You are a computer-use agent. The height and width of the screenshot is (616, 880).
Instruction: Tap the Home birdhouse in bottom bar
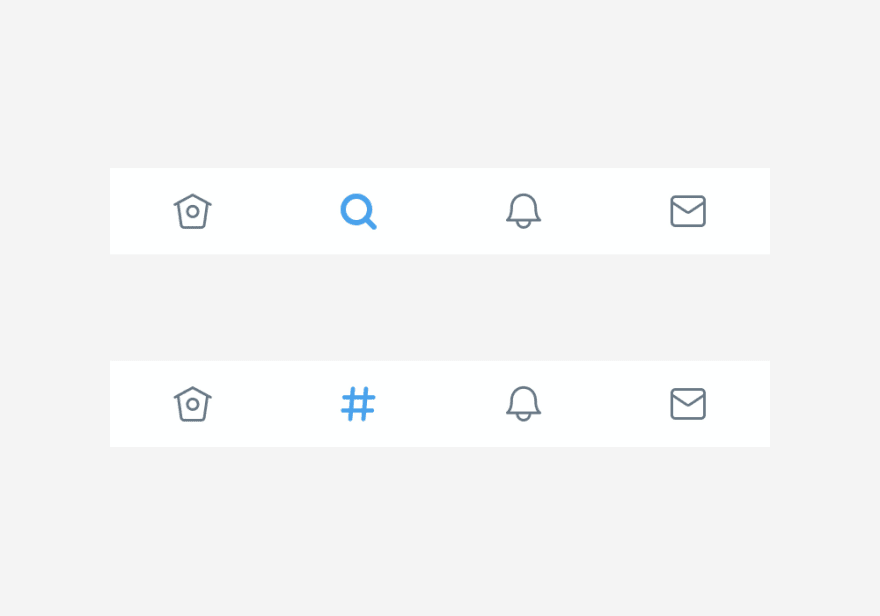pyautogui.click(x=192, y=404)
